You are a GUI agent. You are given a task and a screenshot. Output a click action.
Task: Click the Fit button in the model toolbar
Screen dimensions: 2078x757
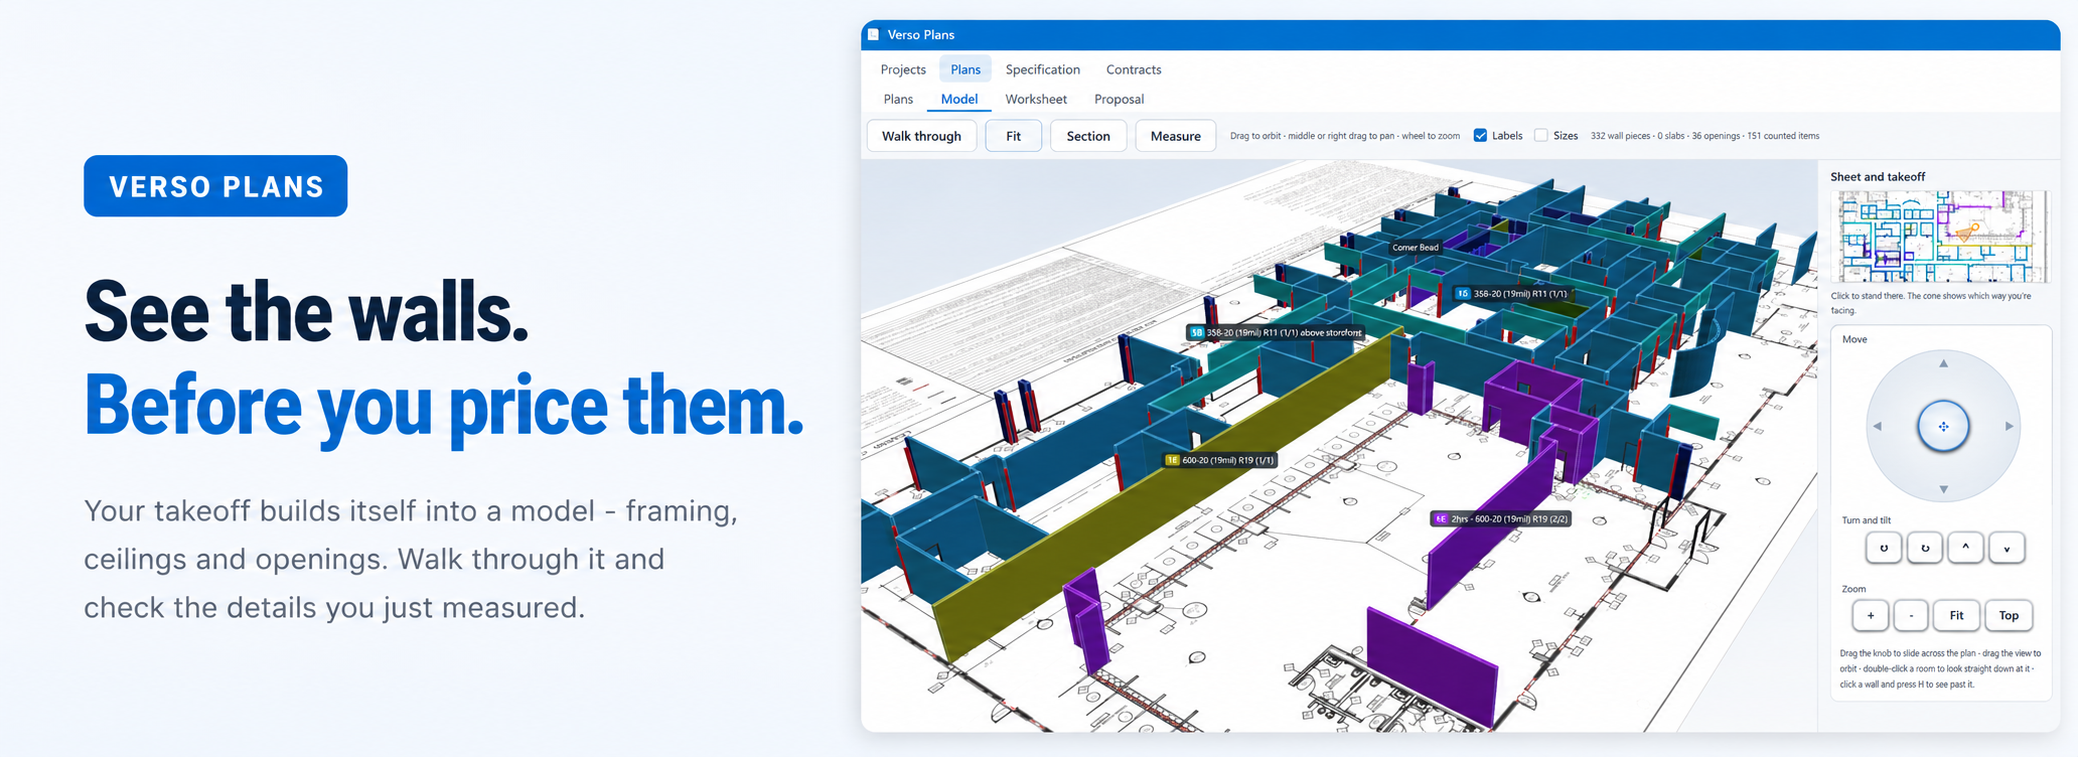tap(1013, 136)
